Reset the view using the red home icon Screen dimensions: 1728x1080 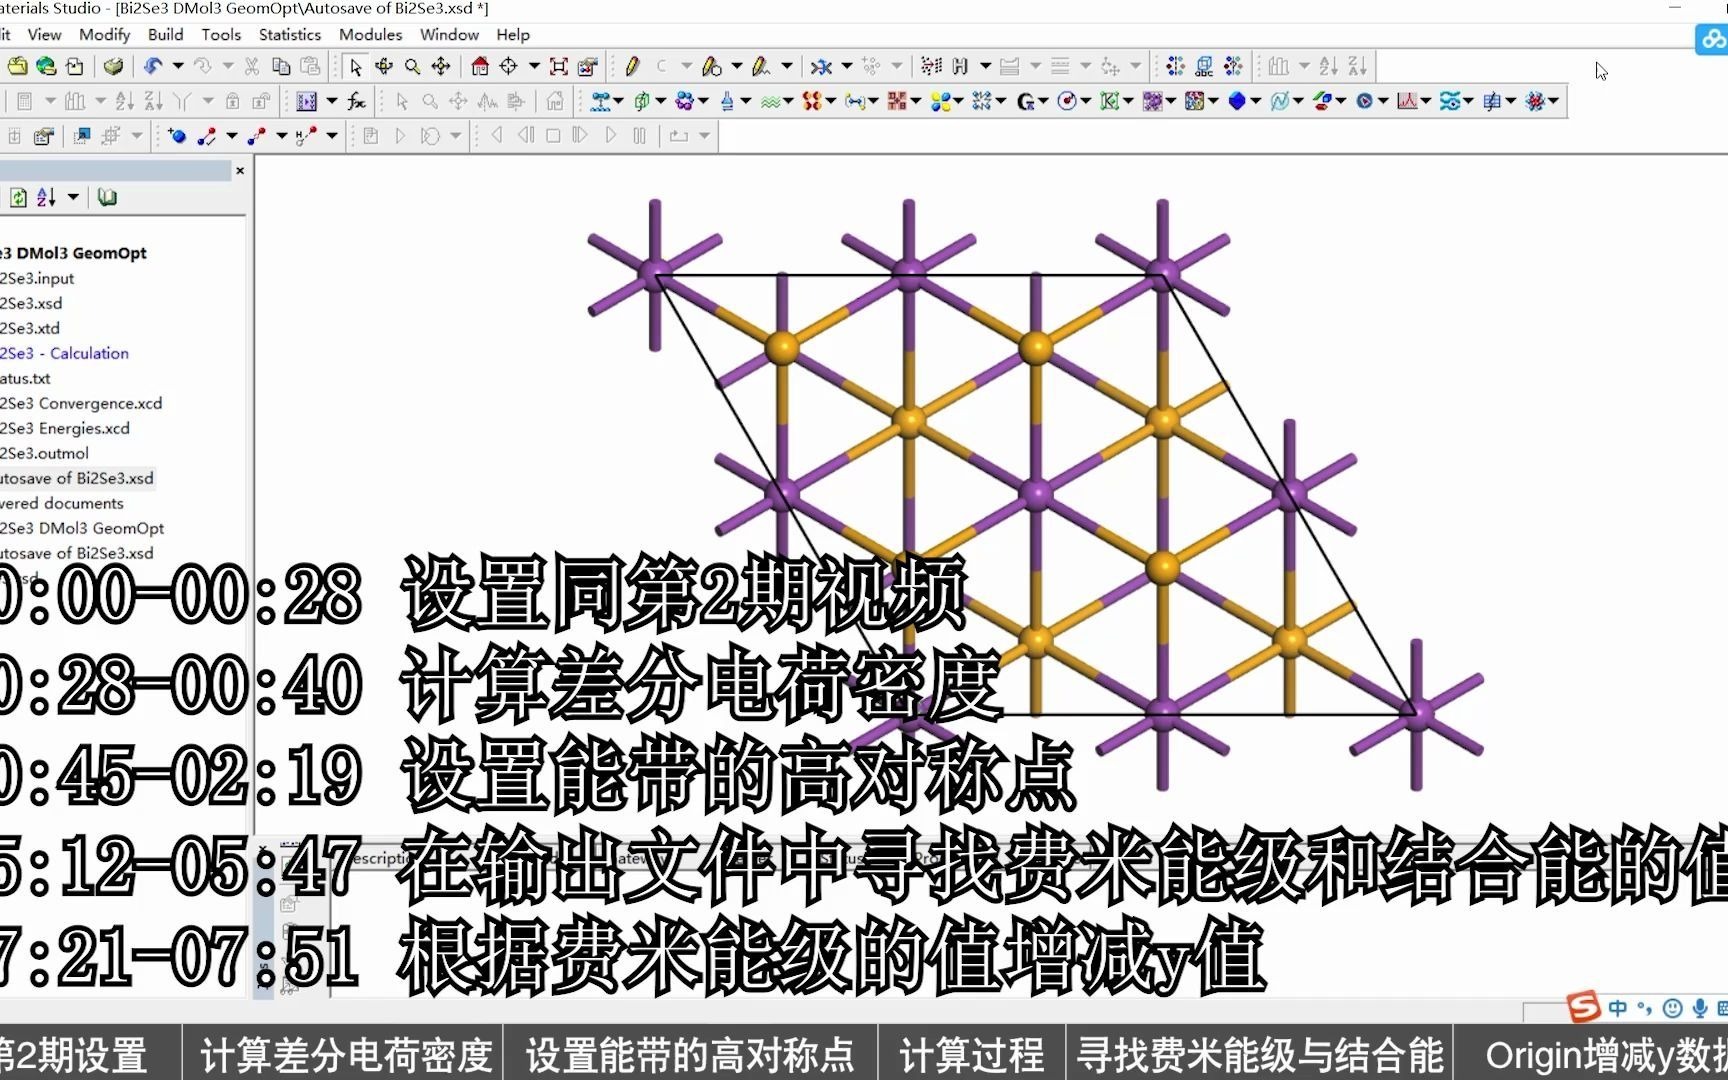[479, 66]
